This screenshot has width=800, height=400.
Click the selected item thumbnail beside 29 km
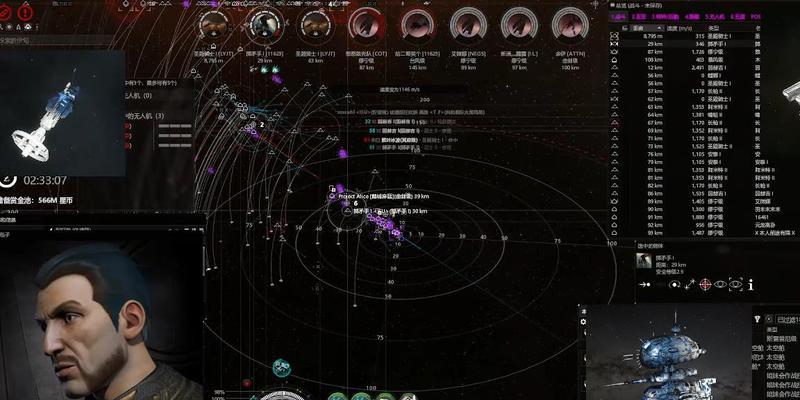click(644, 261)
